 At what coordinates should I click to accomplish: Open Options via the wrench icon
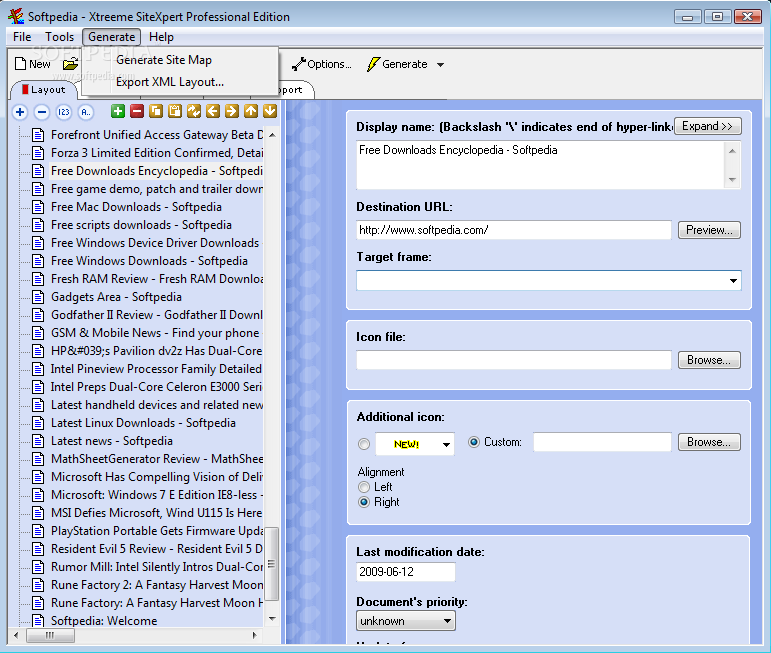[x=298, y=64]
